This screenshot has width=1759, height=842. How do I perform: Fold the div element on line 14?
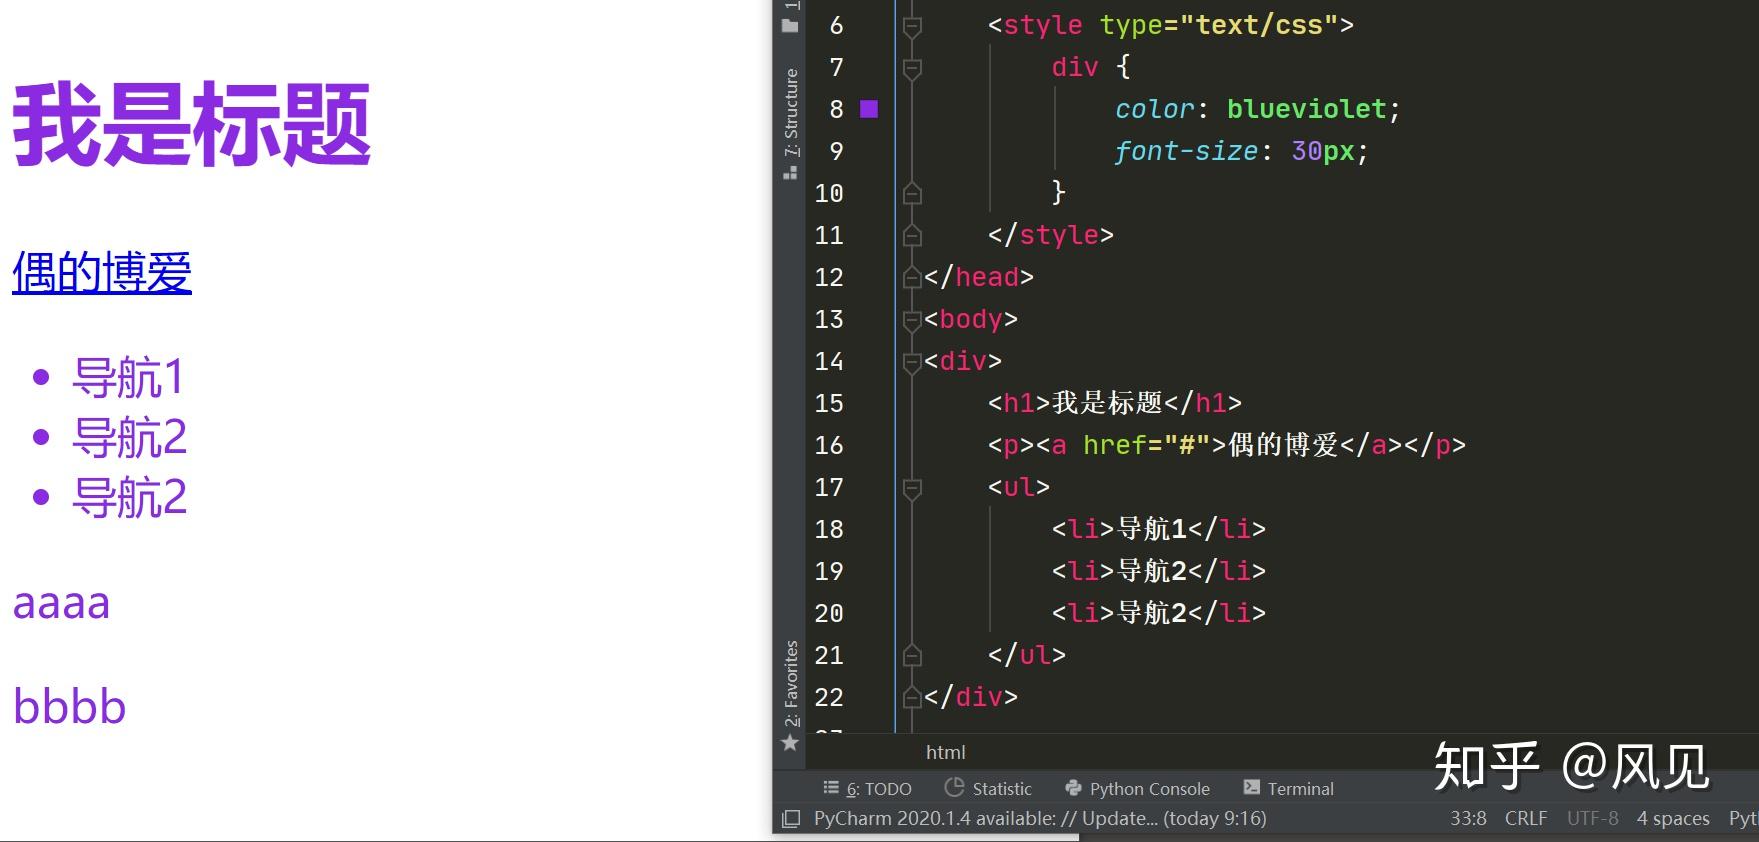click(x=912, y=362)
